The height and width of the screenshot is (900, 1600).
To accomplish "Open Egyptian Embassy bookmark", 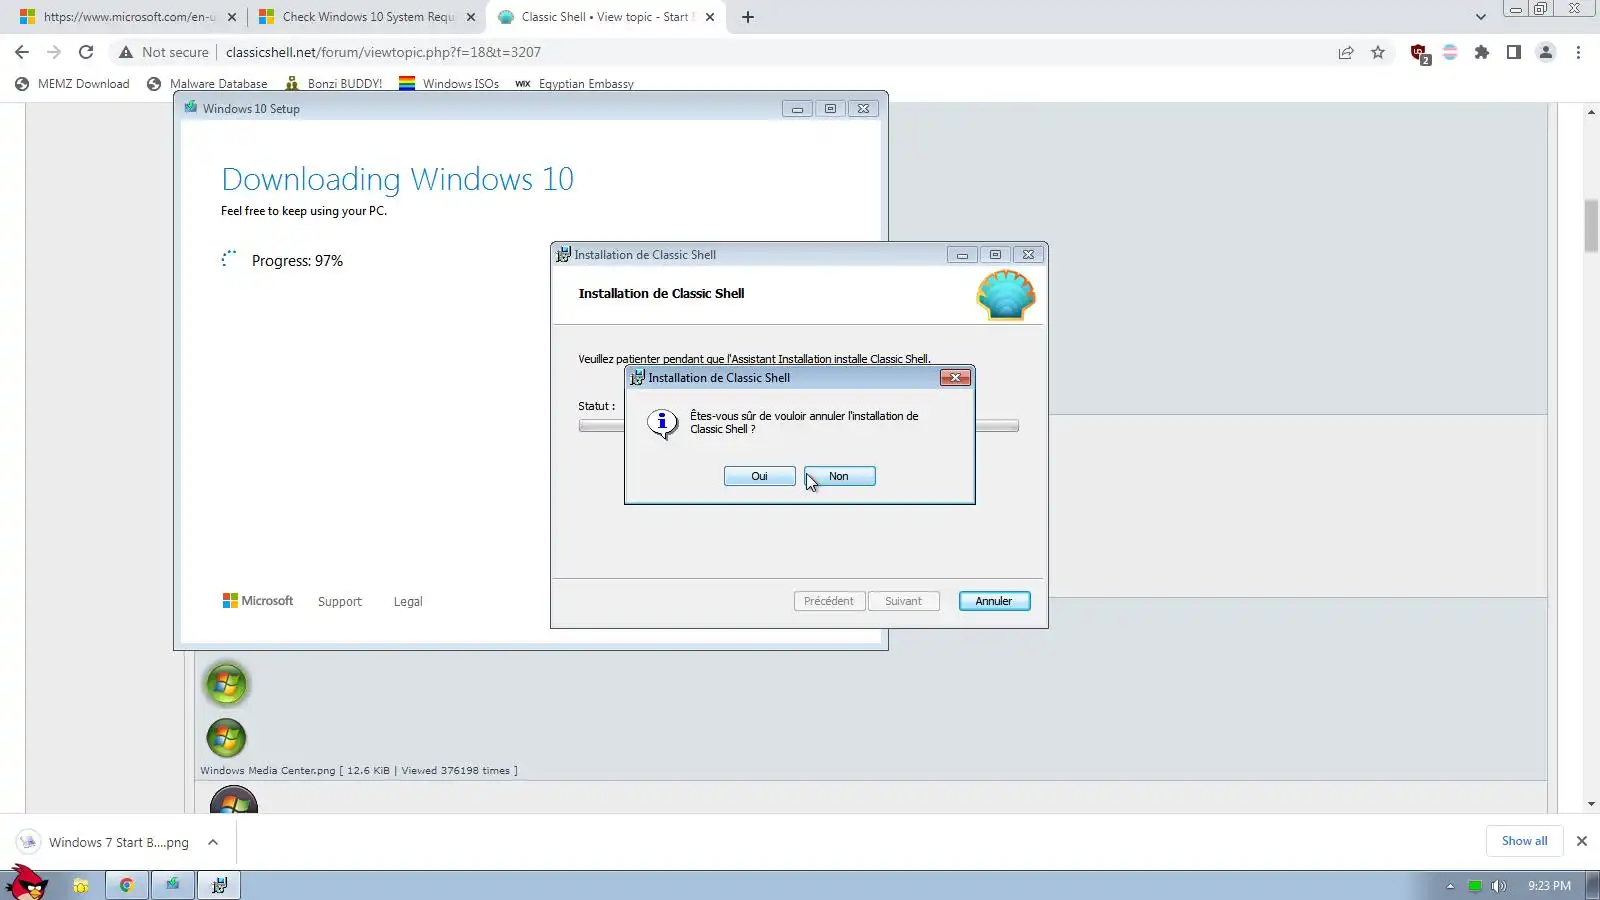I will point(575,84).
